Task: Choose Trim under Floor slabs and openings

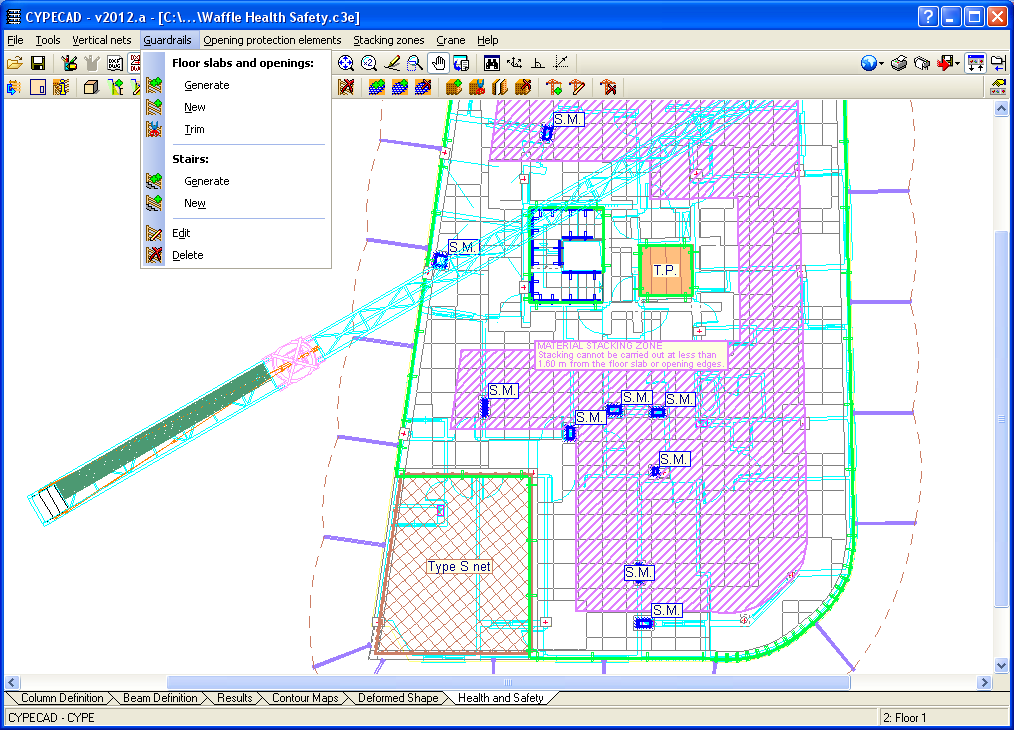Action: tap(194, 129)
